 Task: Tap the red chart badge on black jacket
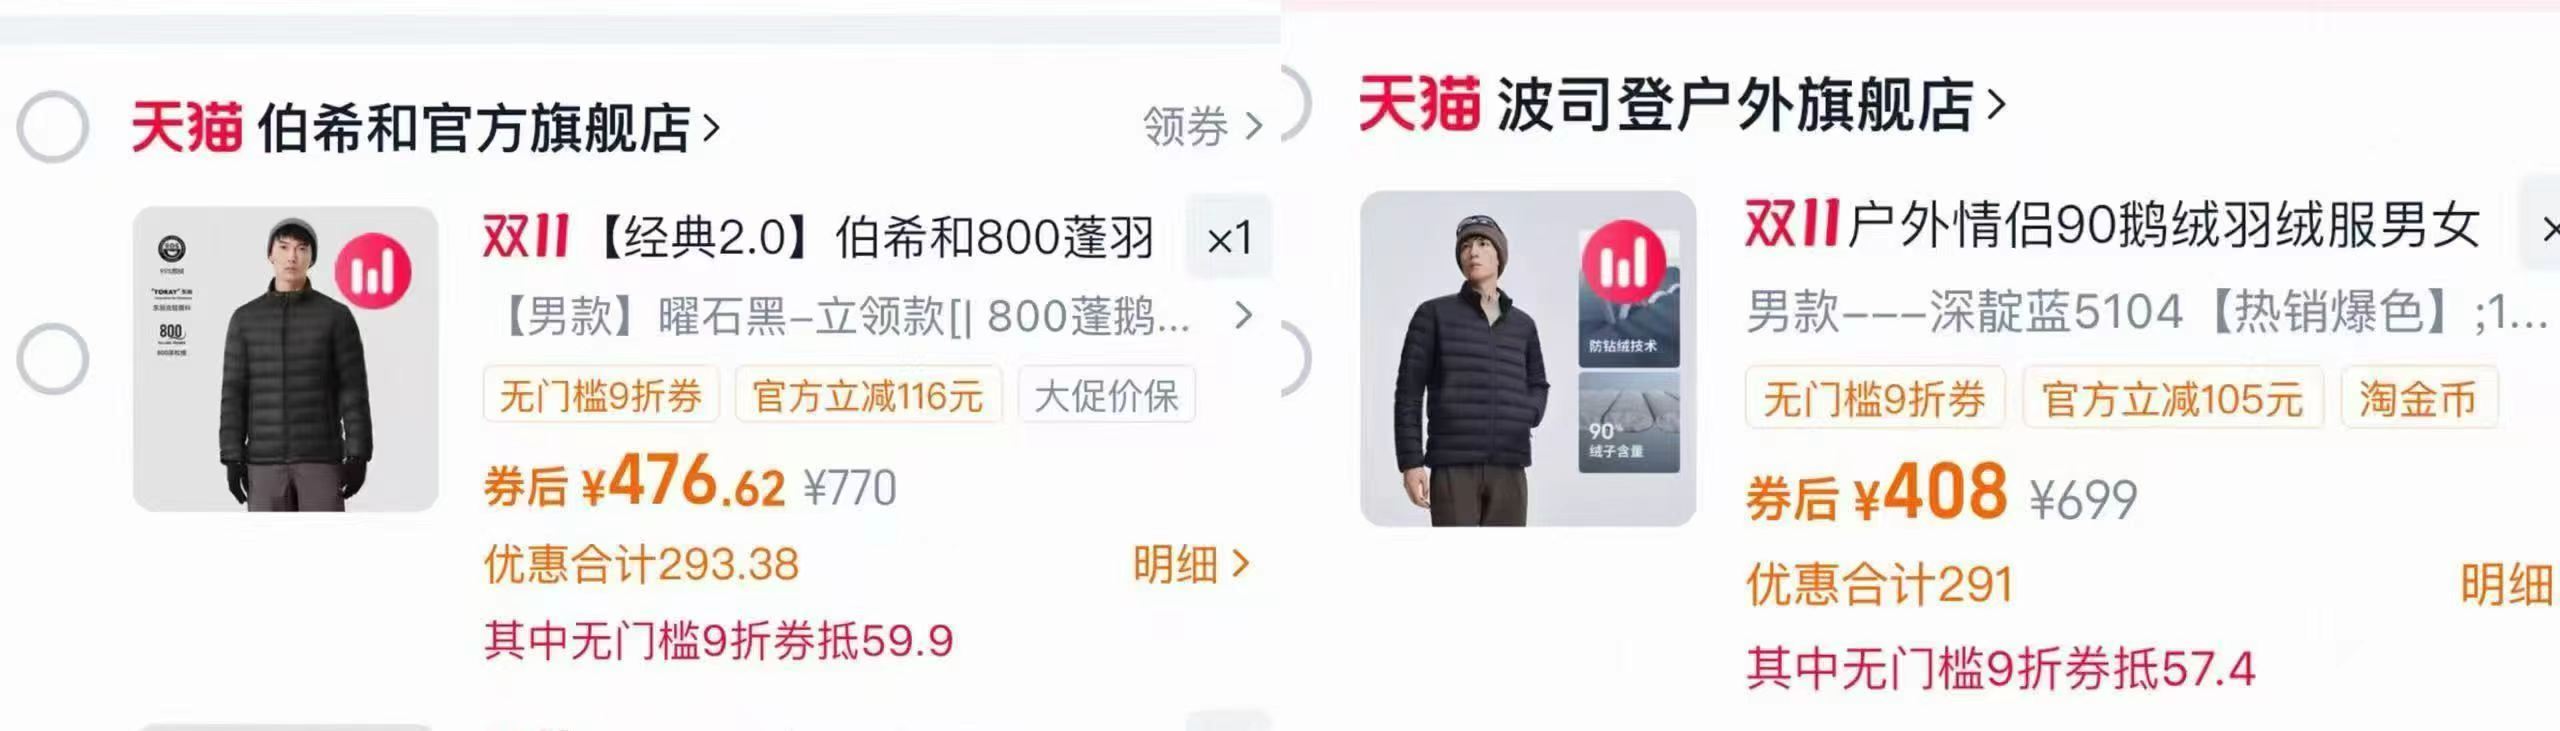373,272
